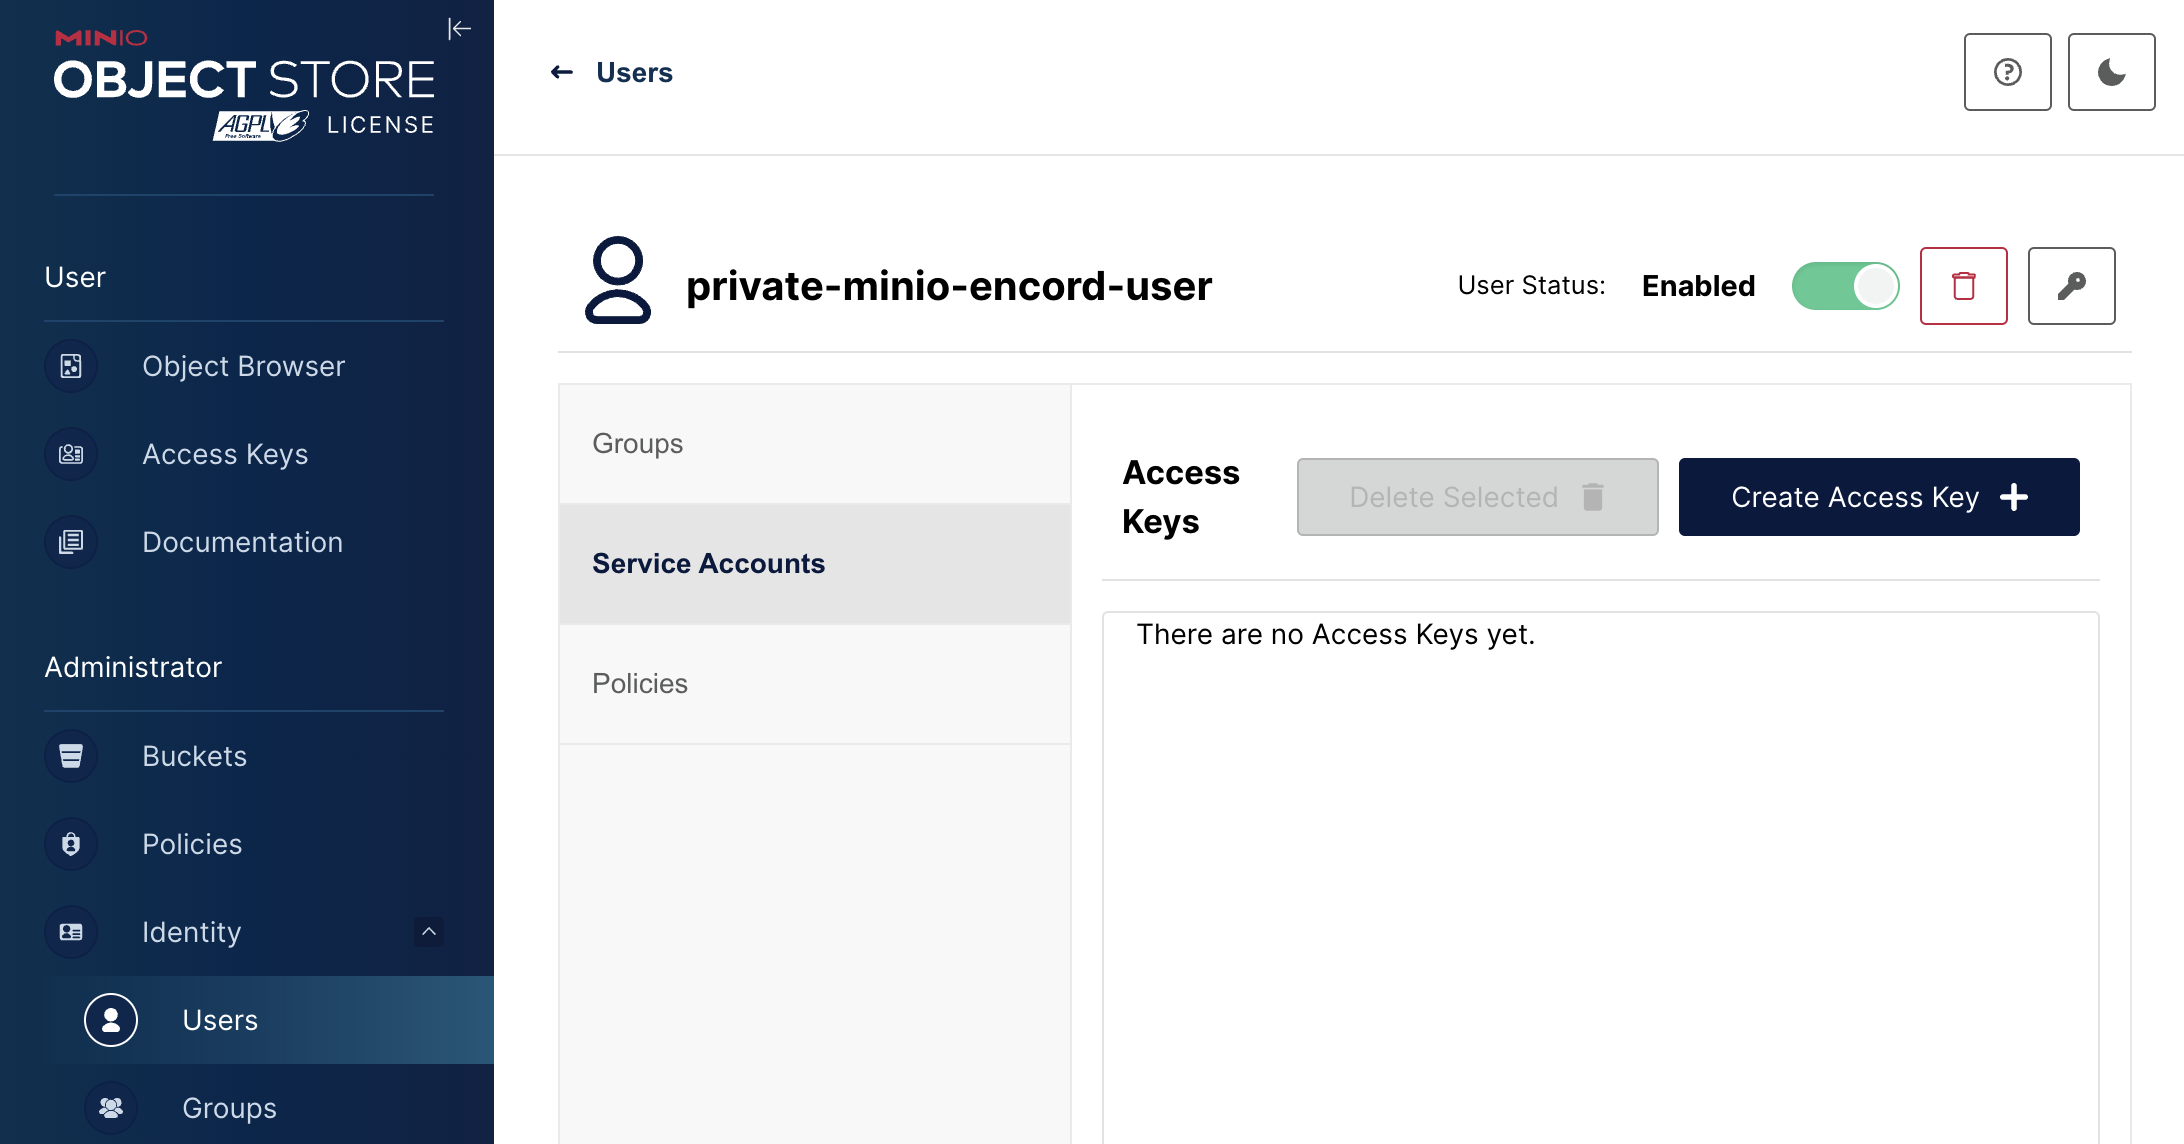The height and width of the screenshot is (1144, 2184).
Task: Select Users under Identity
Action: coord(247,1020)
